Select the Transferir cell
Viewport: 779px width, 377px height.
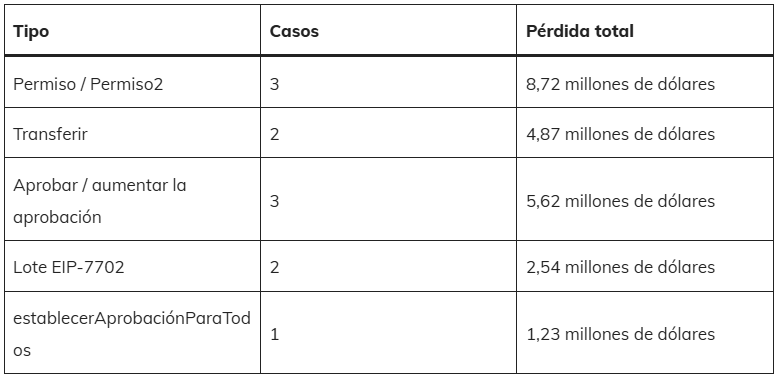coord(133,133)
